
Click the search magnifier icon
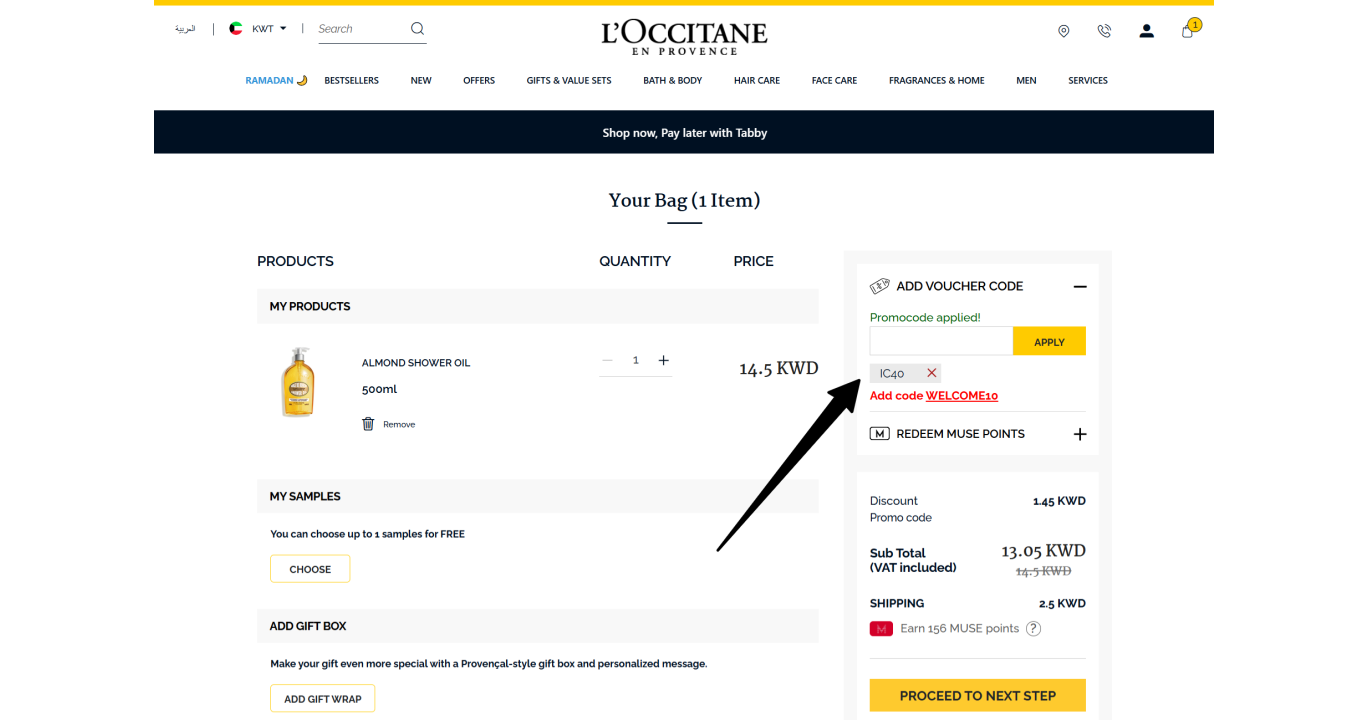click(417, 29)
